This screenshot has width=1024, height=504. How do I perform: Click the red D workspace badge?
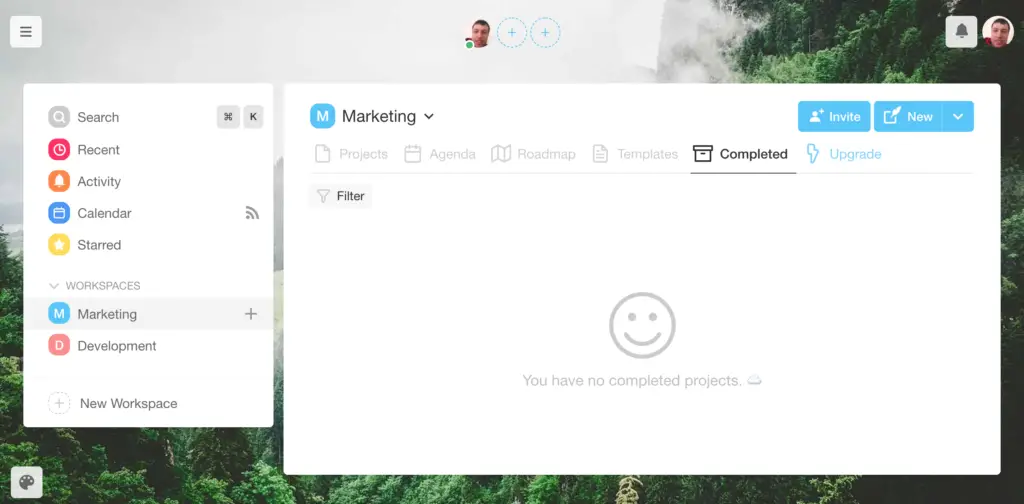coord(59,346)
